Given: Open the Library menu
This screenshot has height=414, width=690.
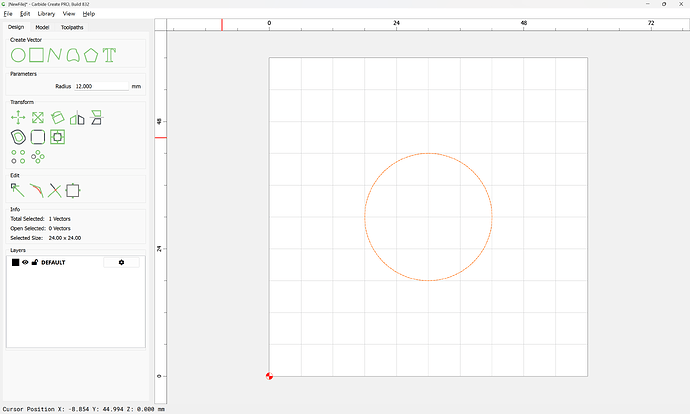Looking at the screenshot, I should click(46, 14).
